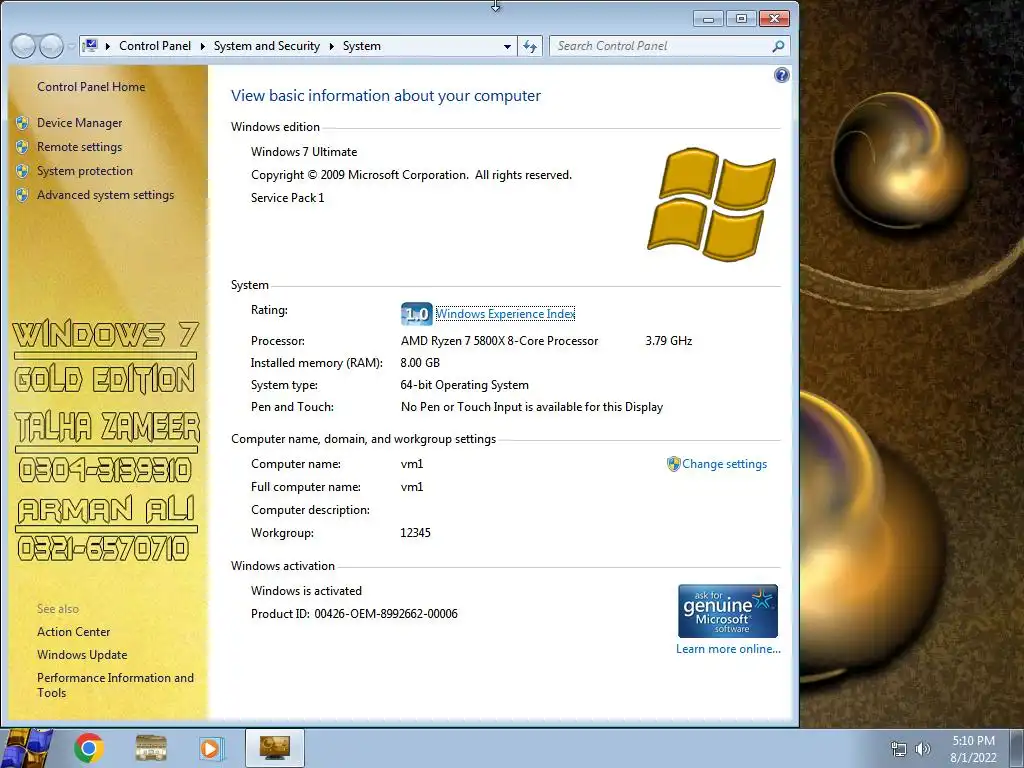This screenshot has width=1024, height=768.
Task: Click shield icon next to Change settings
Action: point(673,464)
